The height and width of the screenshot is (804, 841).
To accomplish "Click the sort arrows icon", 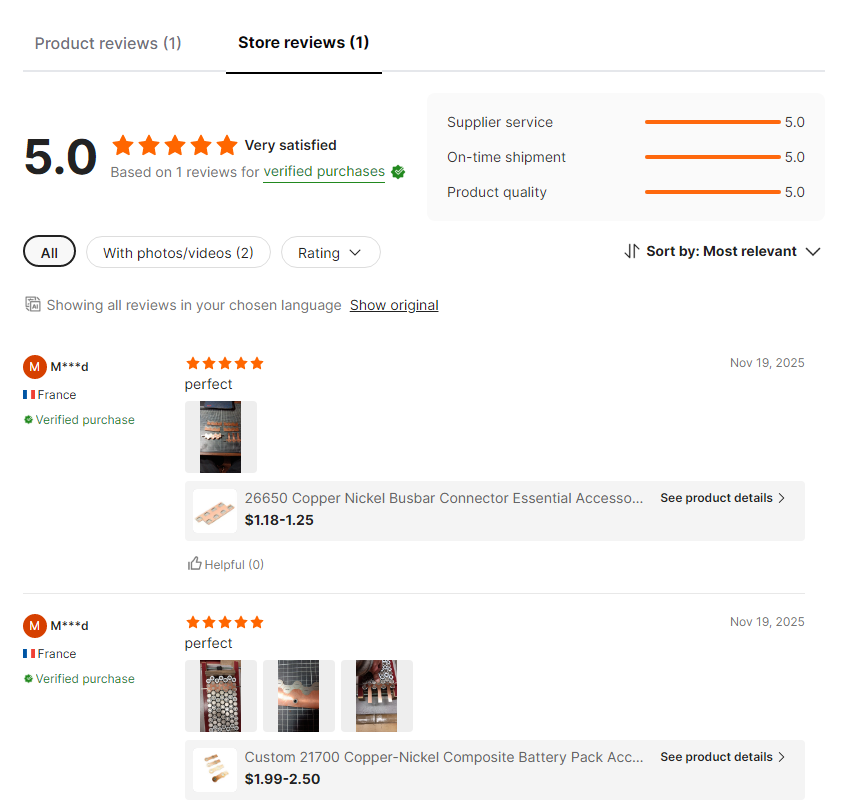I will pos(631,251).
